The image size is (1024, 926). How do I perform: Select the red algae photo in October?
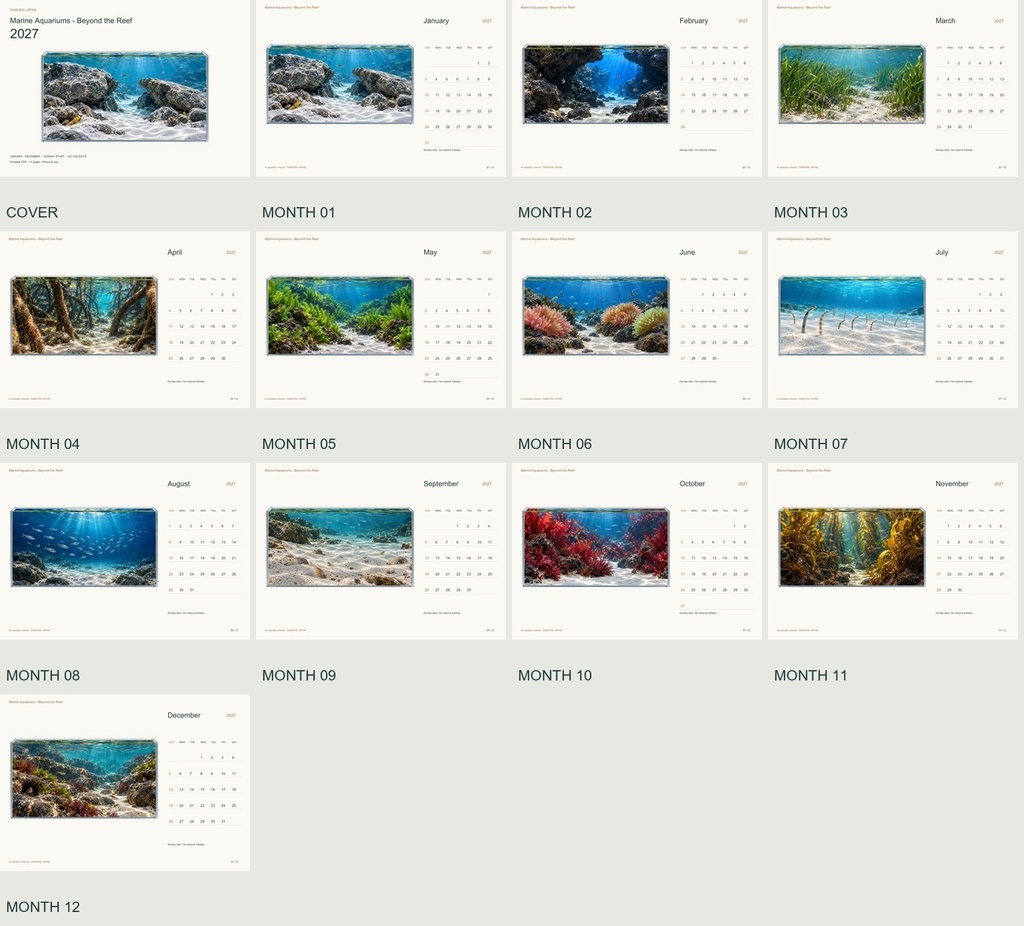click(x=596, y=547)
